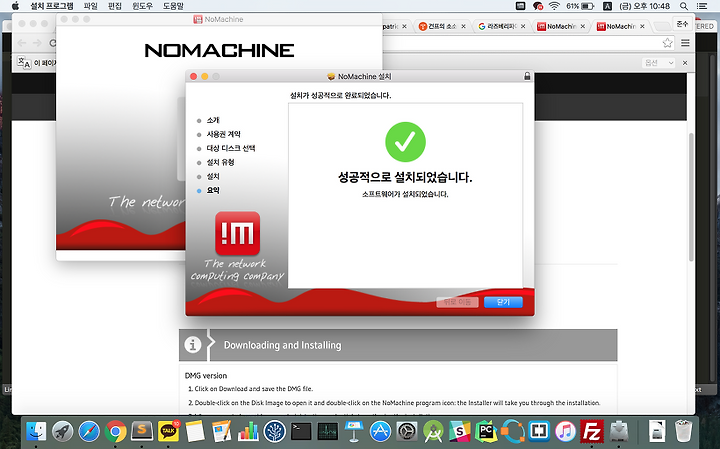Select the 소개 step in the installer sidebar

pos(213,120)
